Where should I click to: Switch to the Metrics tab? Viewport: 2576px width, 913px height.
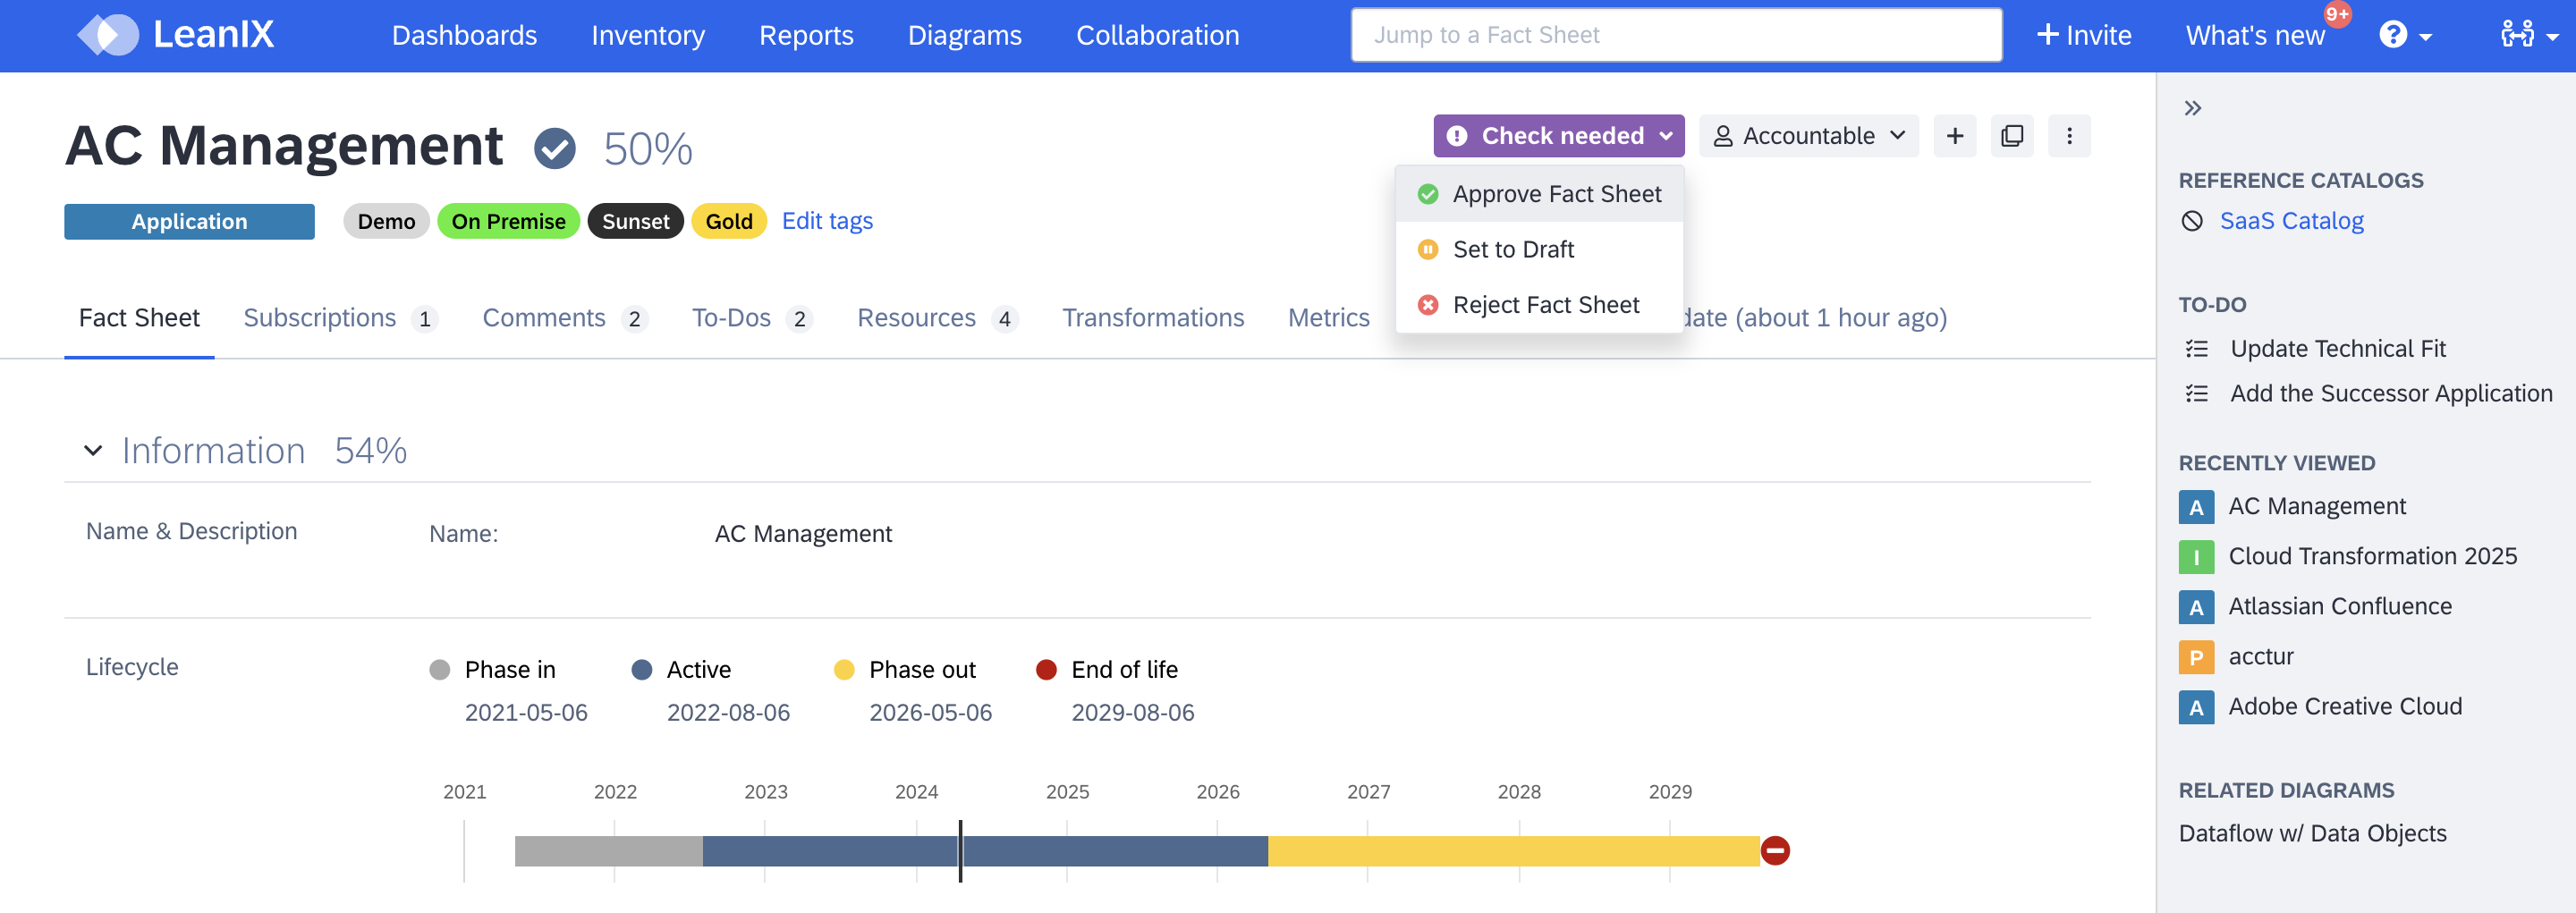pos(1328,318)
